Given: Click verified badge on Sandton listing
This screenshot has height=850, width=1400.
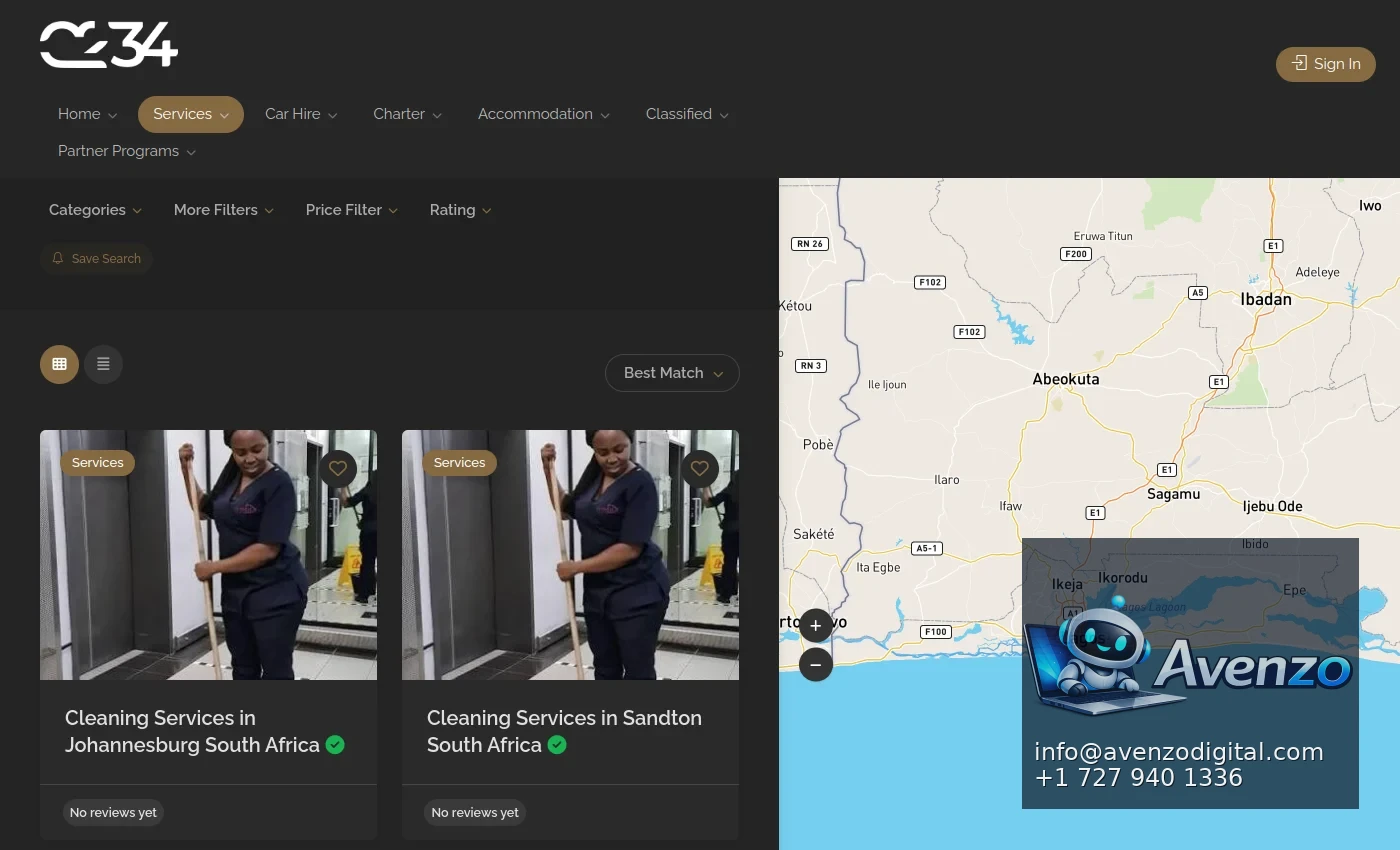Looking at the screenshot, I should (557, 745).
